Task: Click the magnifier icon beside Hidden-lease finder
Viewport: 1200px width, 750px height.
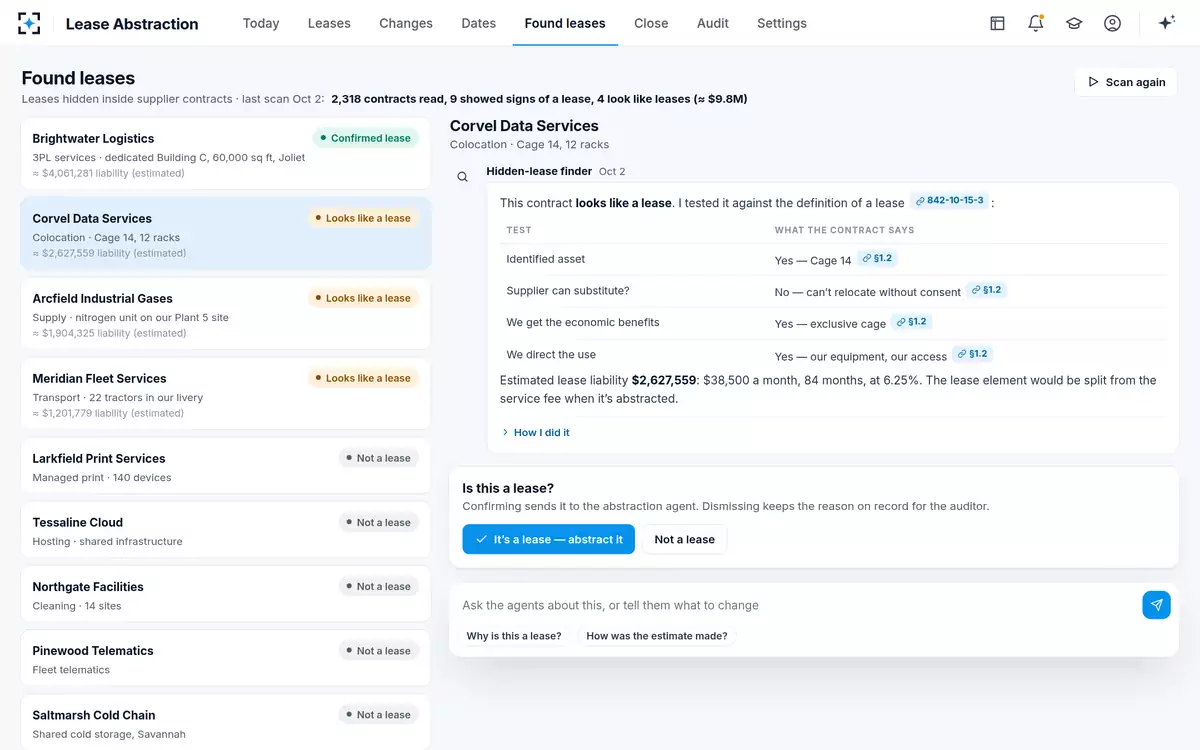Action: click(x=462, y=177)
